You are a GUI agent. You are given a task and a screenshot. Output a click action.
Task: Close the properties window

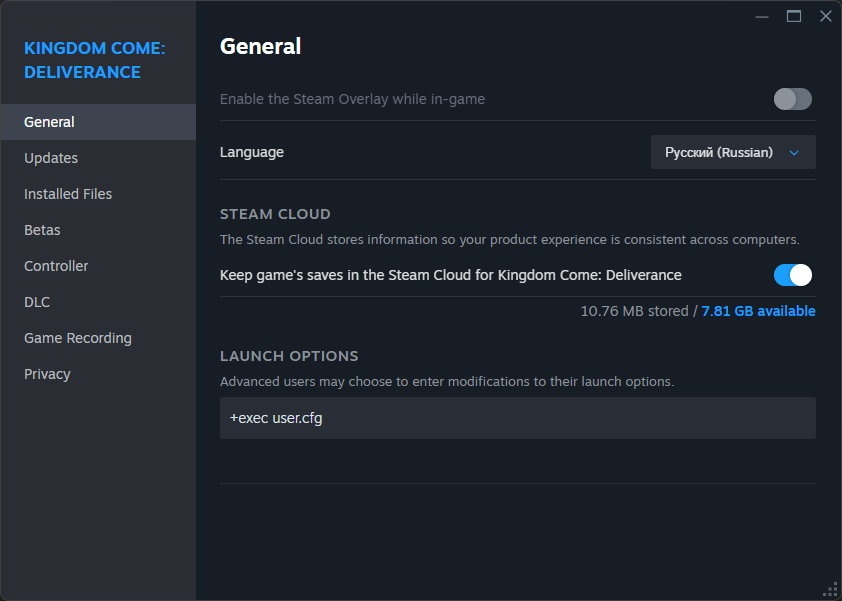tap(826, 17)
